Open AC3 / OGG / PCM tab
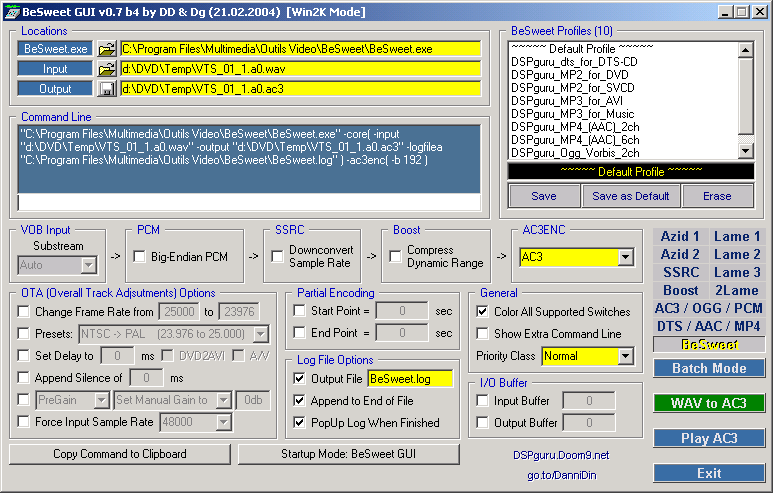 709,308
